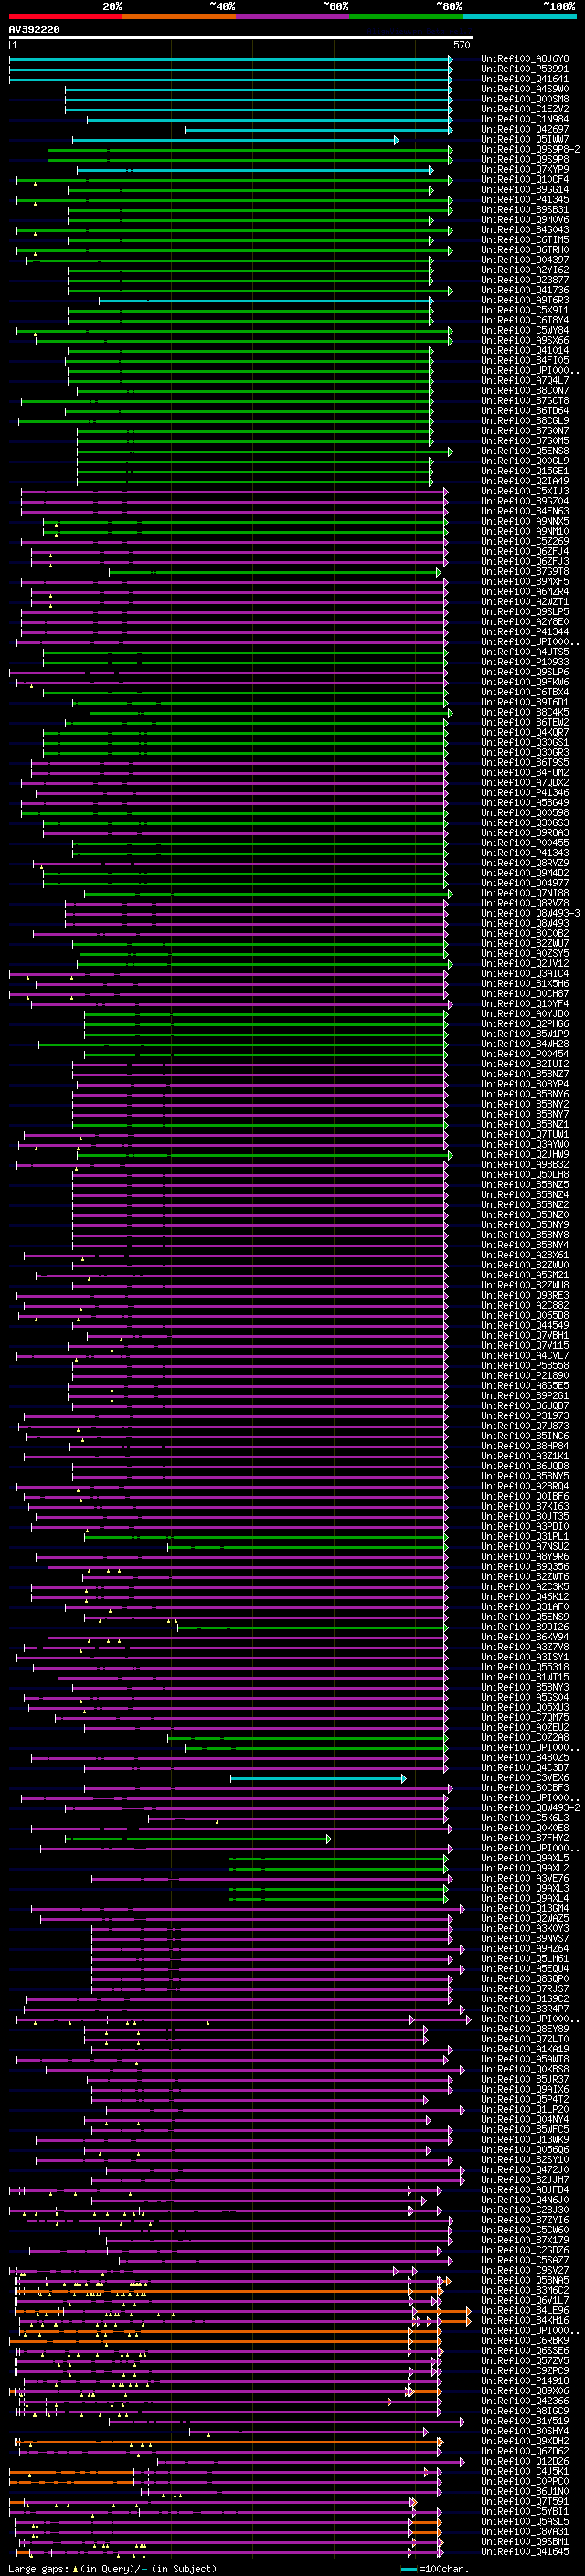Select the UniRef100_Q42697 label
Viewport: 585px width, 2576px height.
(x=525, y=129)
